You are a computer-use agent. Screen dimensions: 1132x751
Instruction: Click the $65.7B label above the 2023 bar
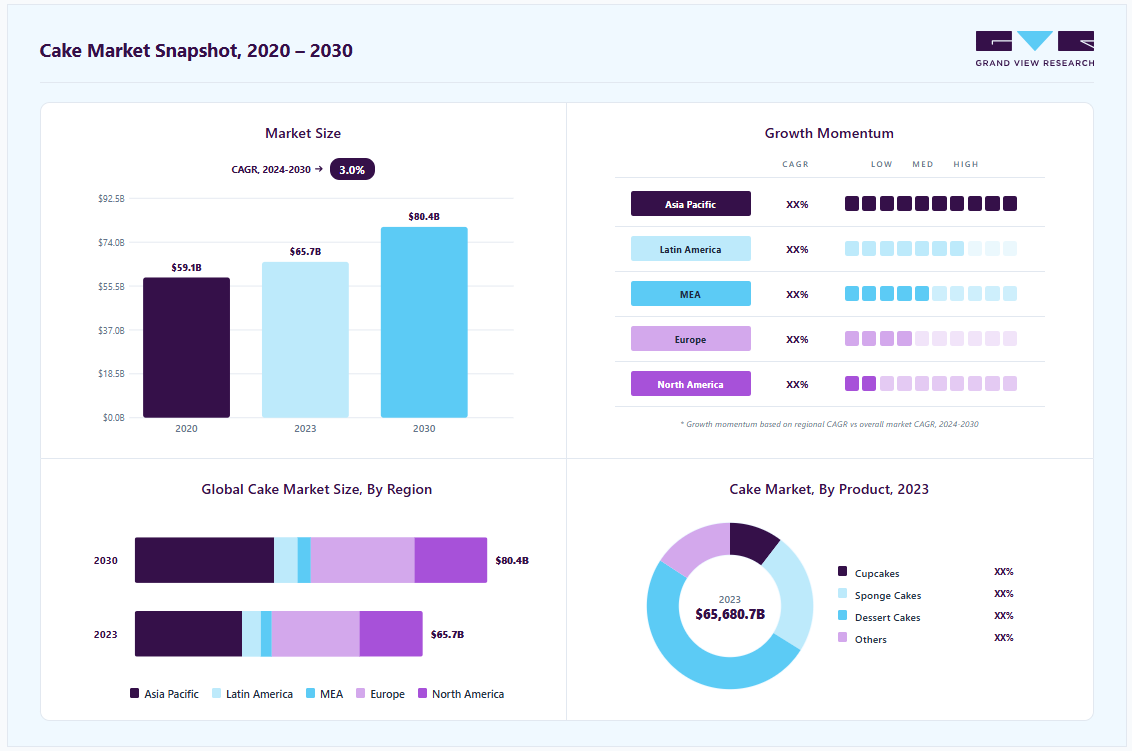pyautogui.click(x=305, y=251)
